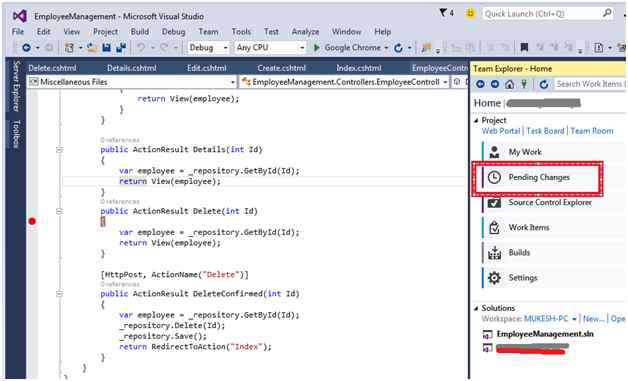628x381 pixels.
Task: Open the Builds section
Action: (519, 252)
